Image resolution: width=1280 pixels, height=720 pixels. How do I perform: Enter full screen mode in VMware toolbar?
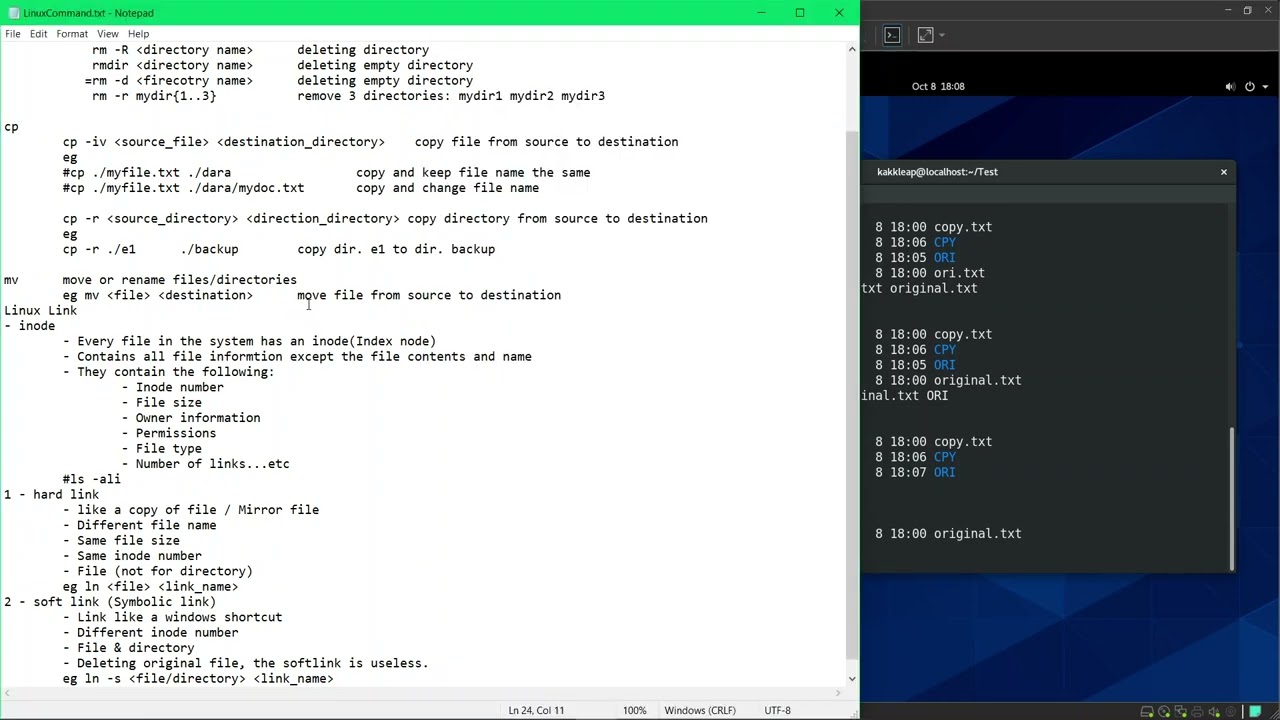click(925, 35)
